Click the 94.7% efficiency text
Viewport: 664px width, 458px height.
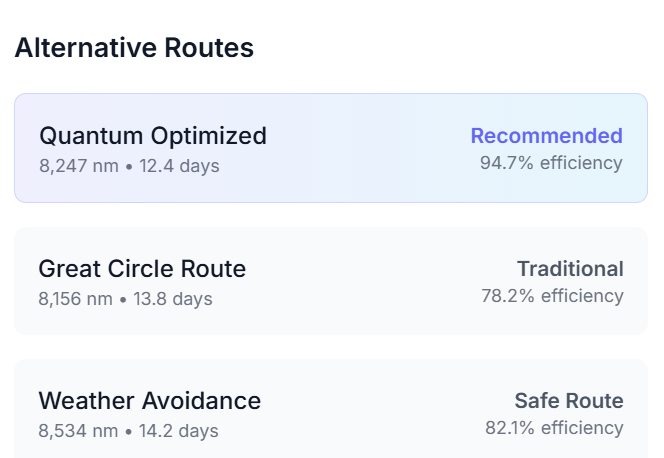tap(551, 163)
